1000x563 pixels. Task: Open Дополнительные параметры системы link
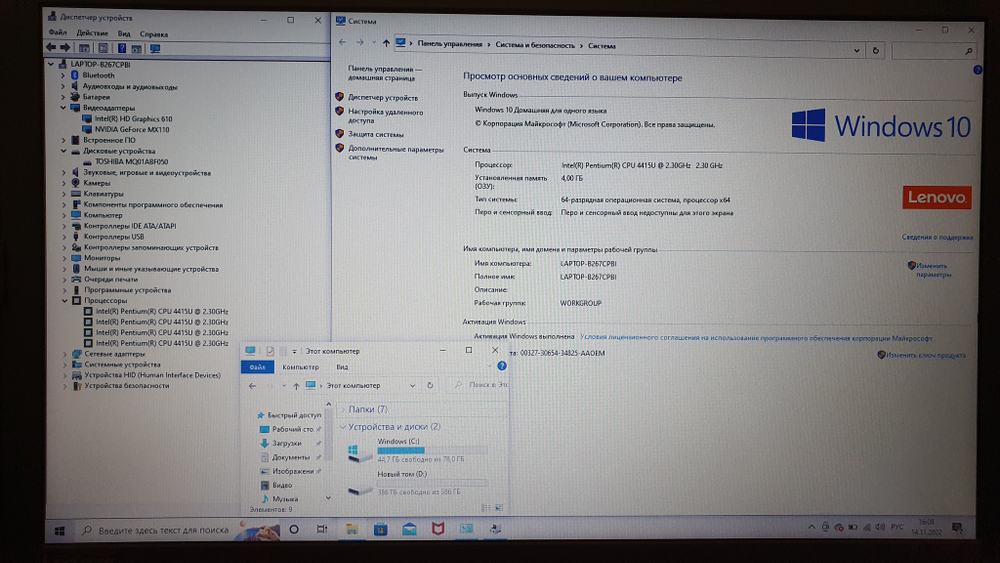pyautogui.click(x=395, y=153)
